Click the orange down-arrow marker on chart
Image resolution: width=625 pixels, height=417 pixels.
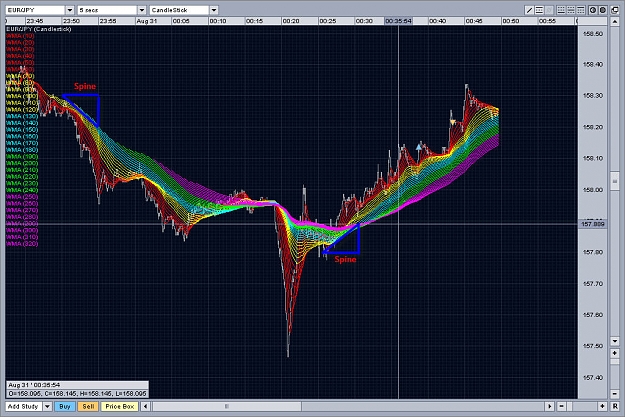pos(453,122)
